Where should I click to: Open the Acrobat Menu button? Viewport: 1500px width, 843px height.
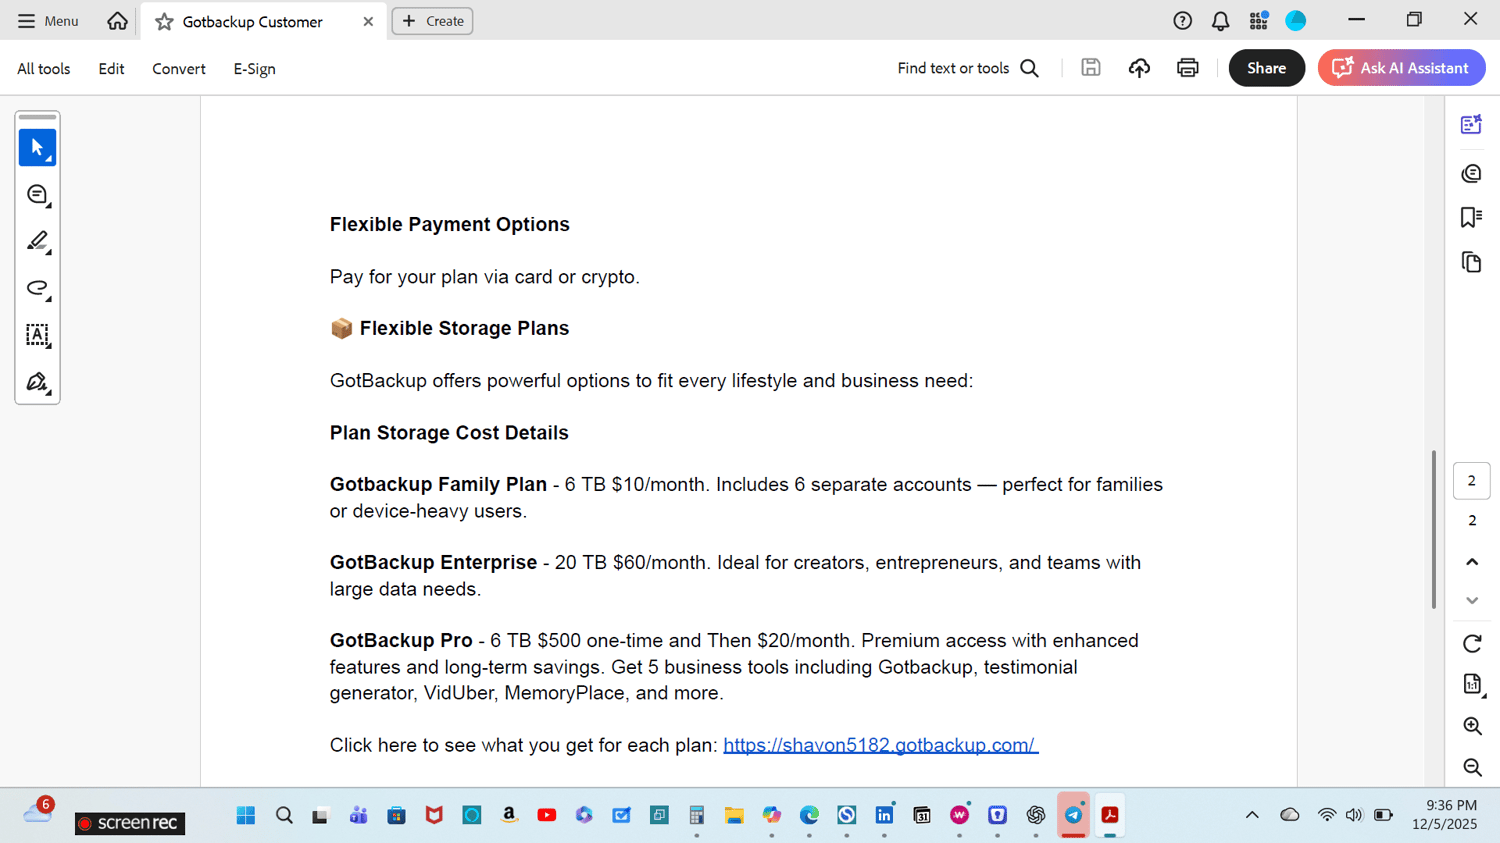(x=48, y=21)
